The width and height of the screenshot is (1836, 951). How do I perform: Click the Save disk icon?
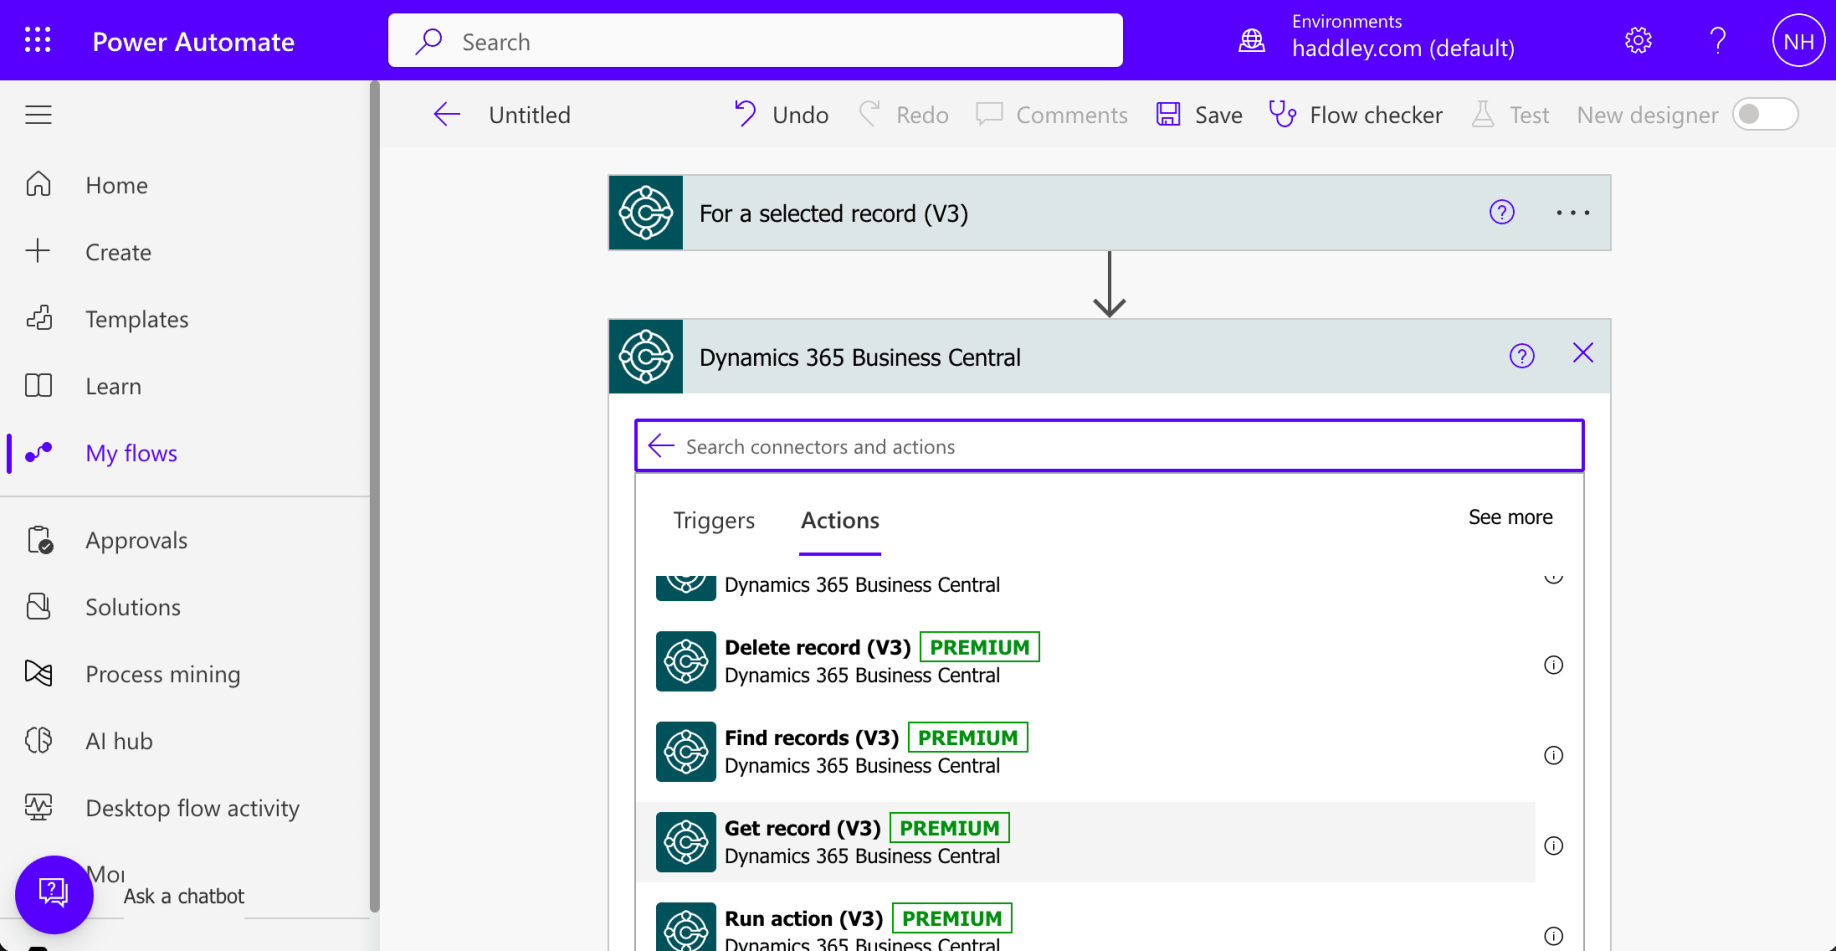pos(1168,114)
